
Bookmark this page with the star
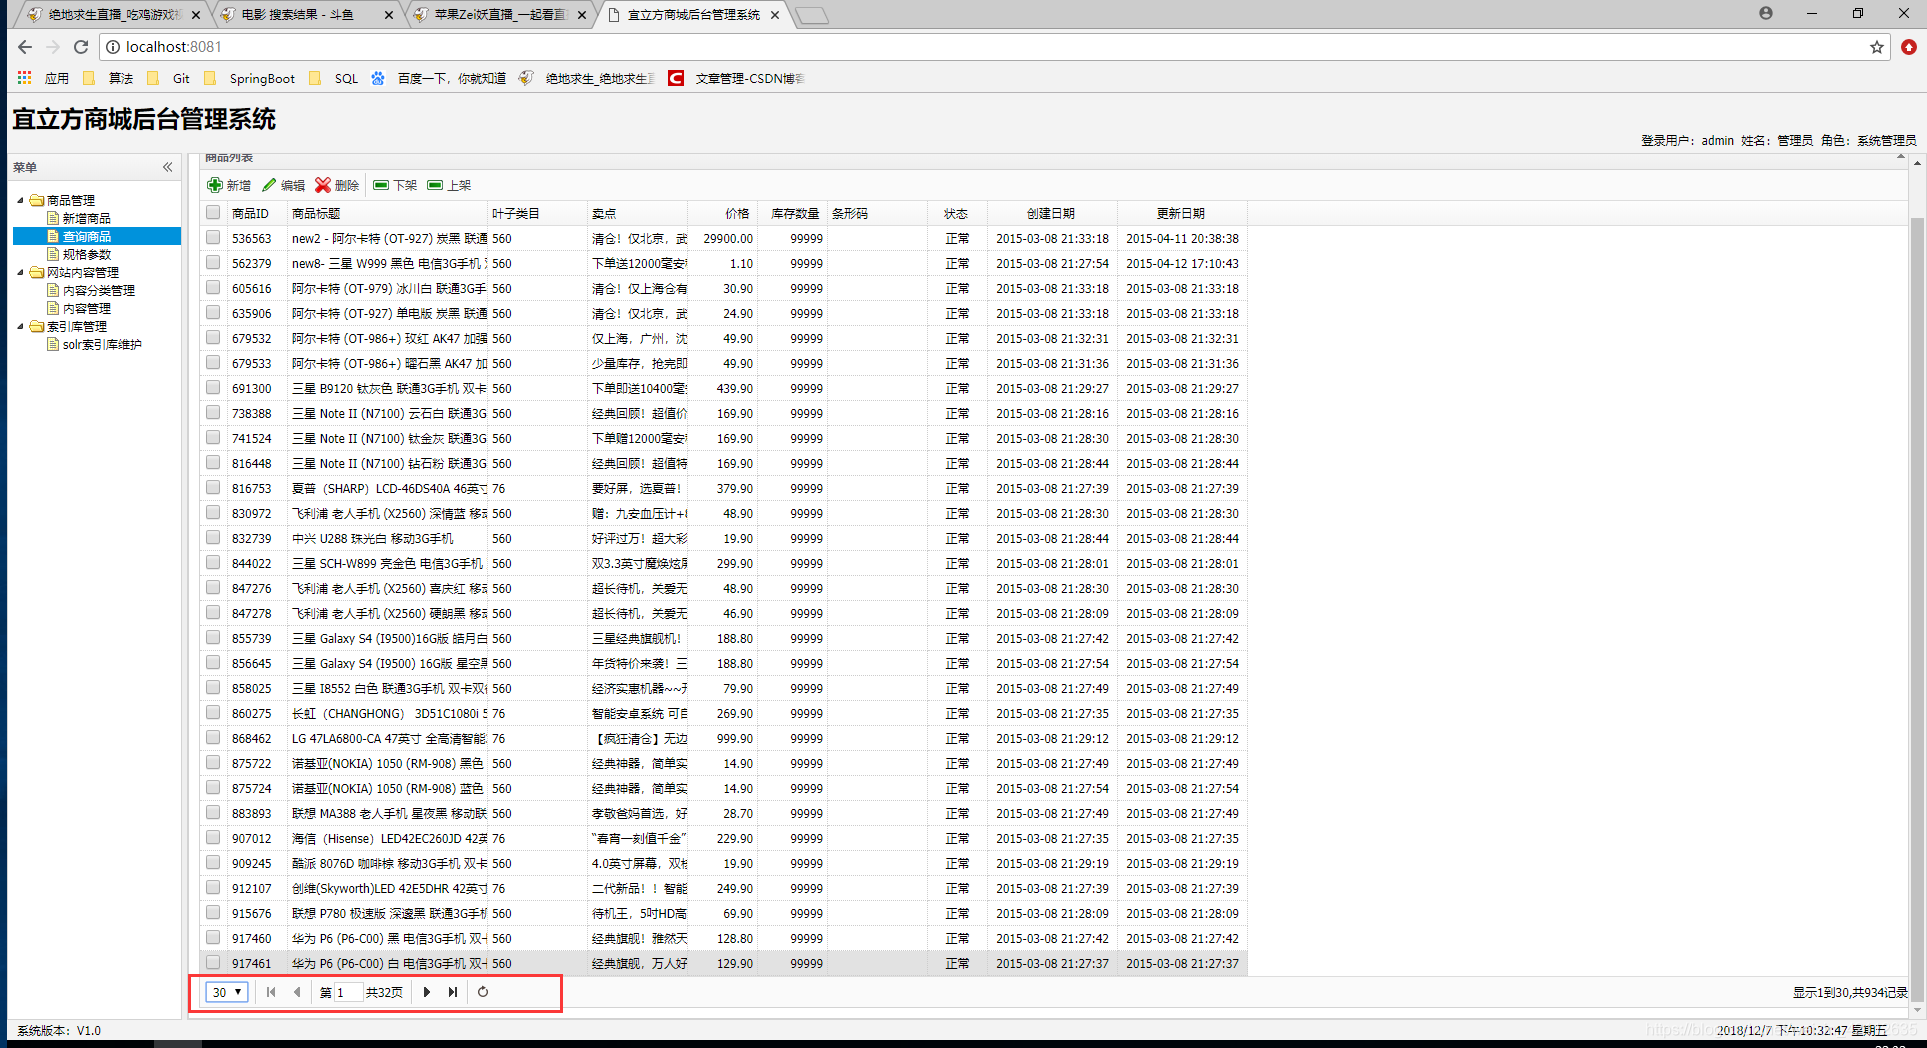pos(1876,47)
